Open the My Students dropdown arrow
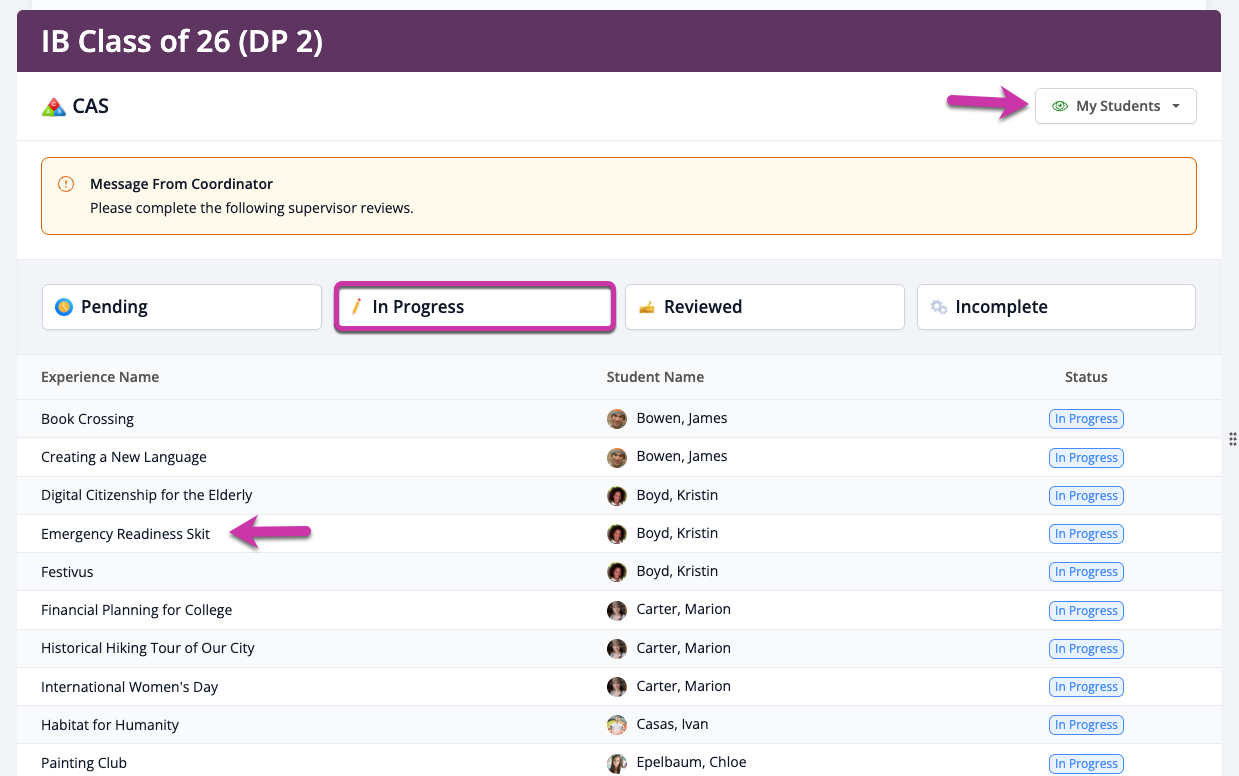1239x776 pixels. 1176,106
